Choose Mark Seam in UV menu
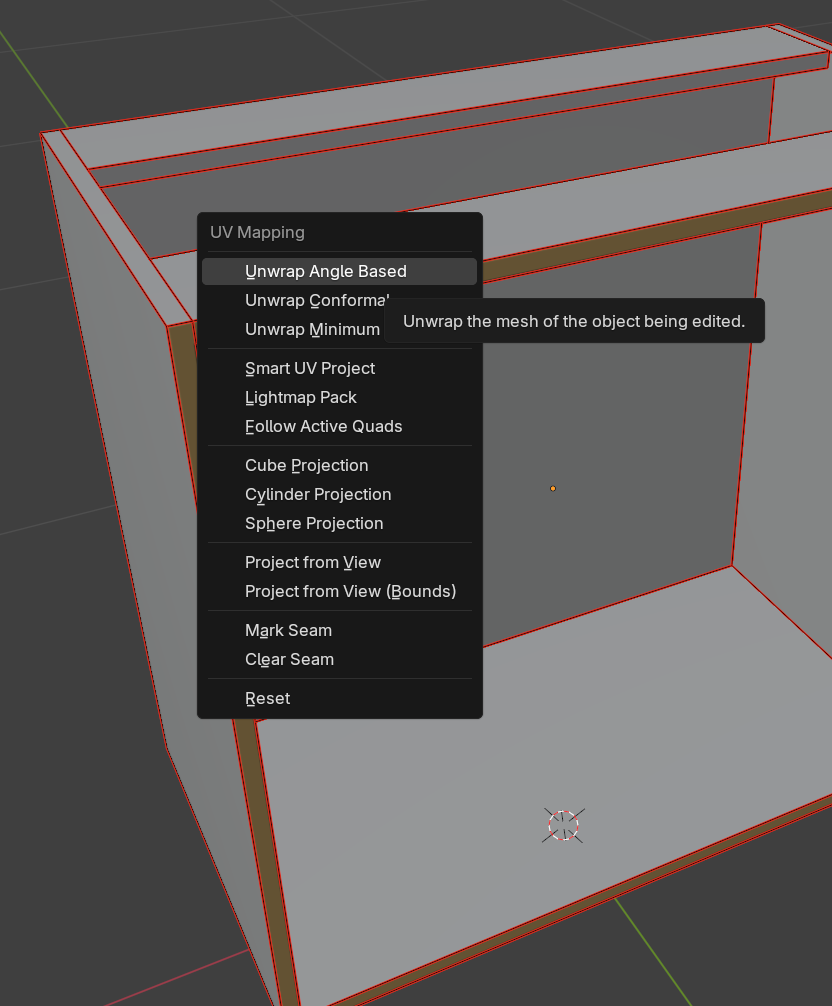 click(339, 630)
